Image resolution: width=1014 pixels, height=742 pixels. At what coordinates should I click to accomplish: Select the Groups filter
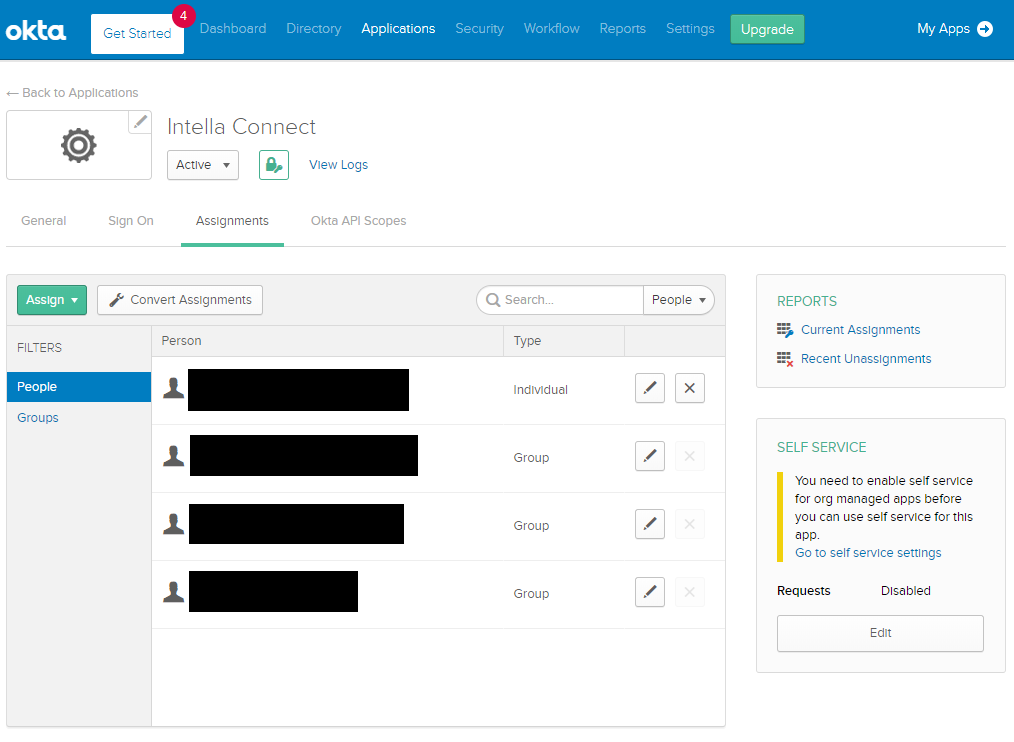point(37,417)
